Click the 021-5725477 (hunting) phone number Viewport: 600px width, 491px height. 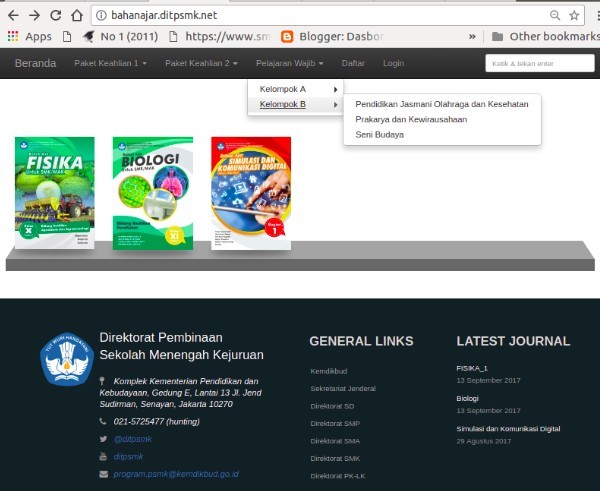pos(157,421)
